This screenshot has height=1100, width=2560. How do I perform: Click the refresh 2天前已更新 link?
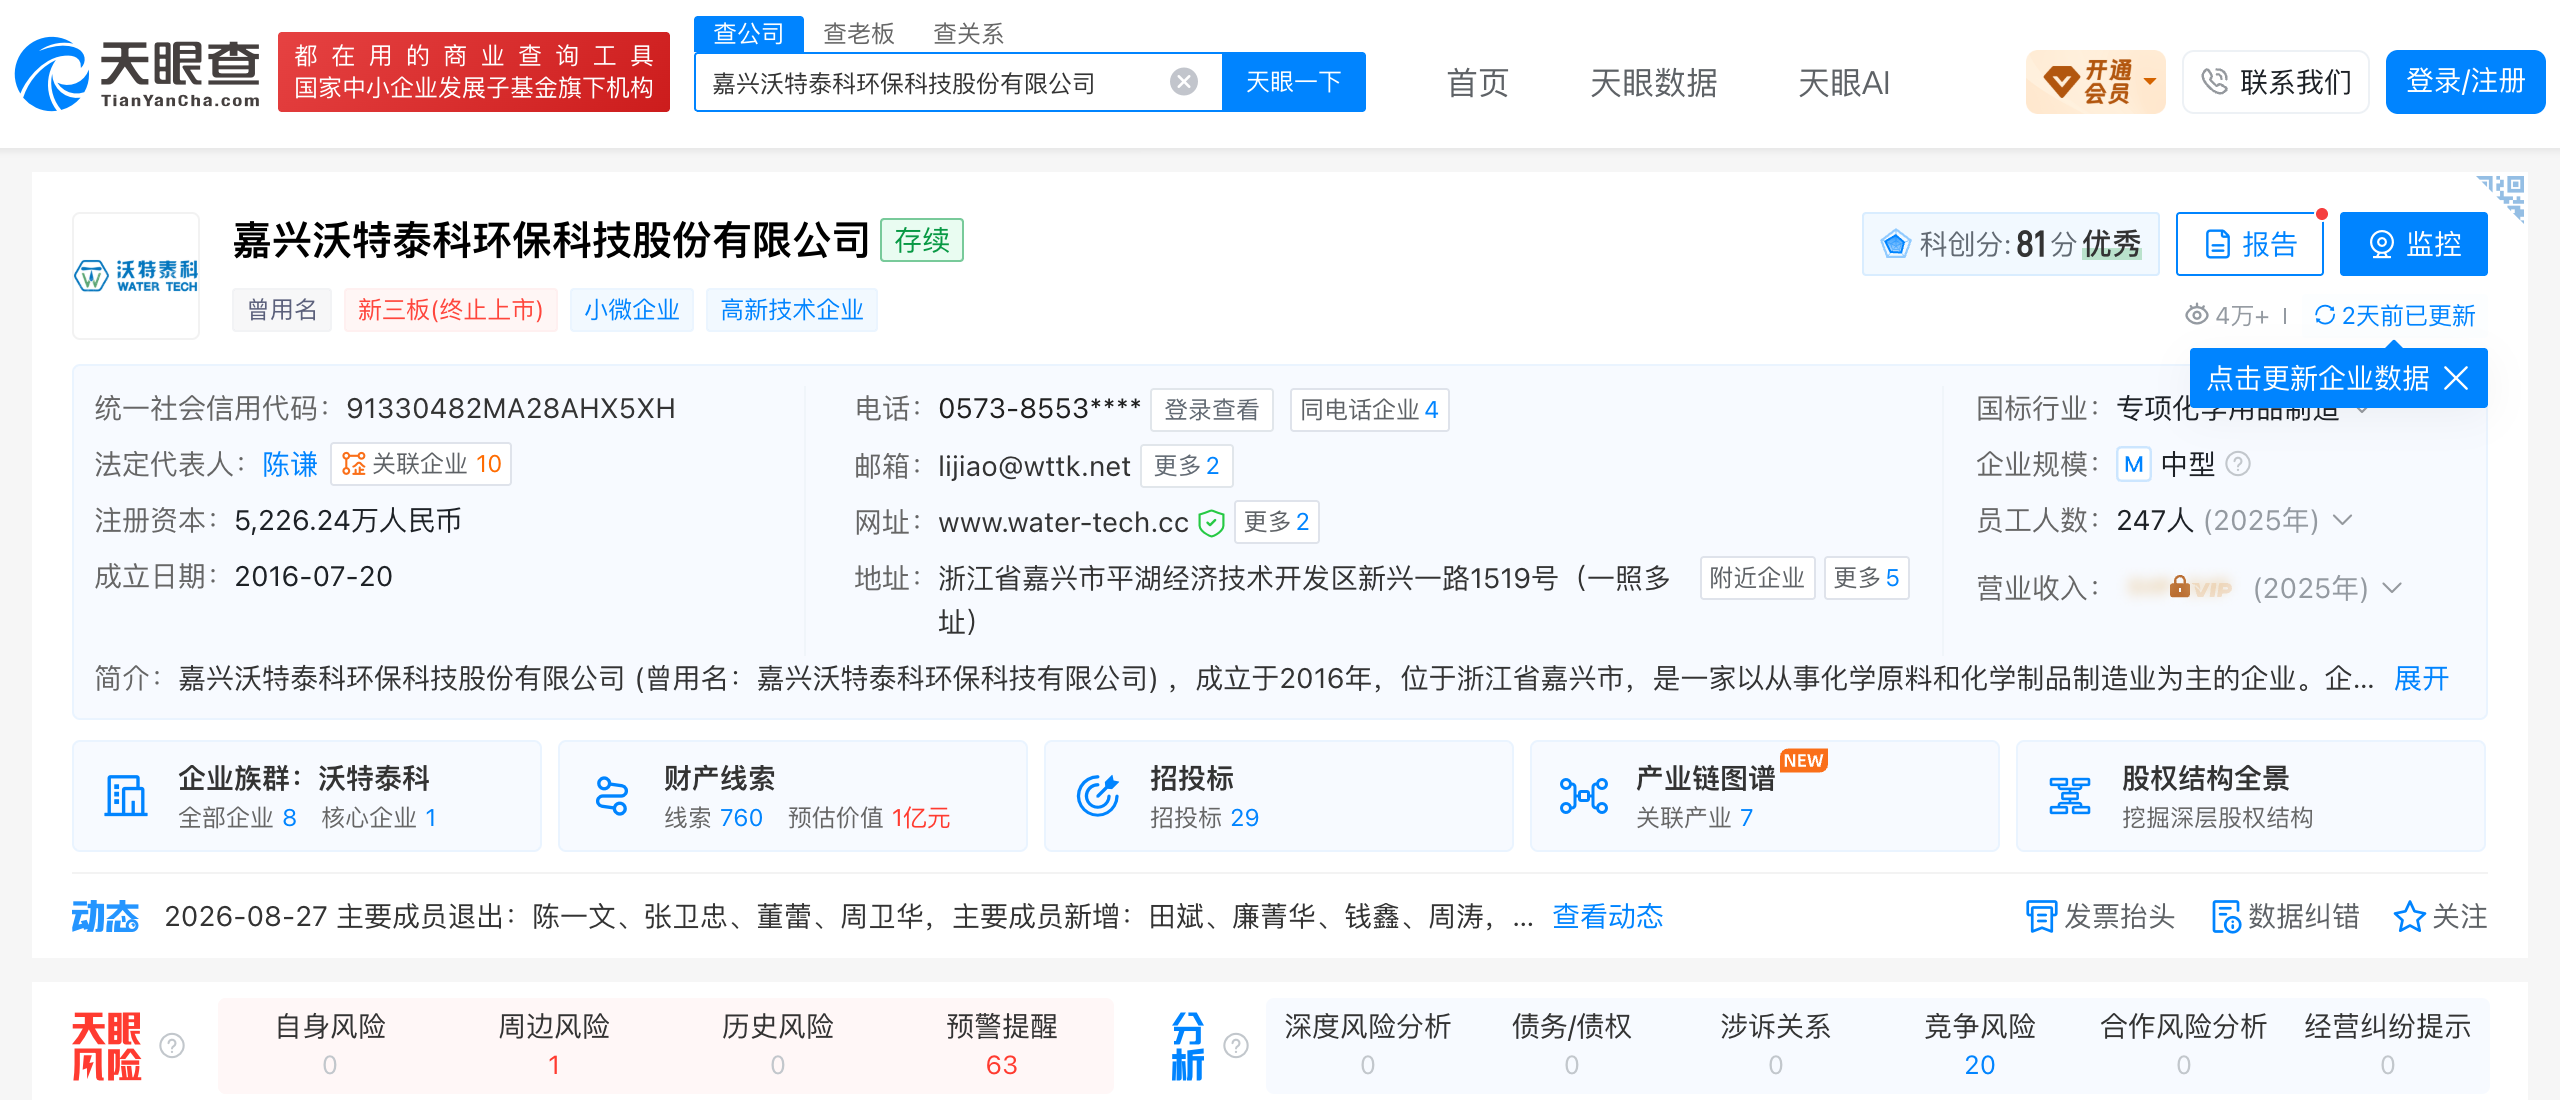click(x=2395, y=316)
